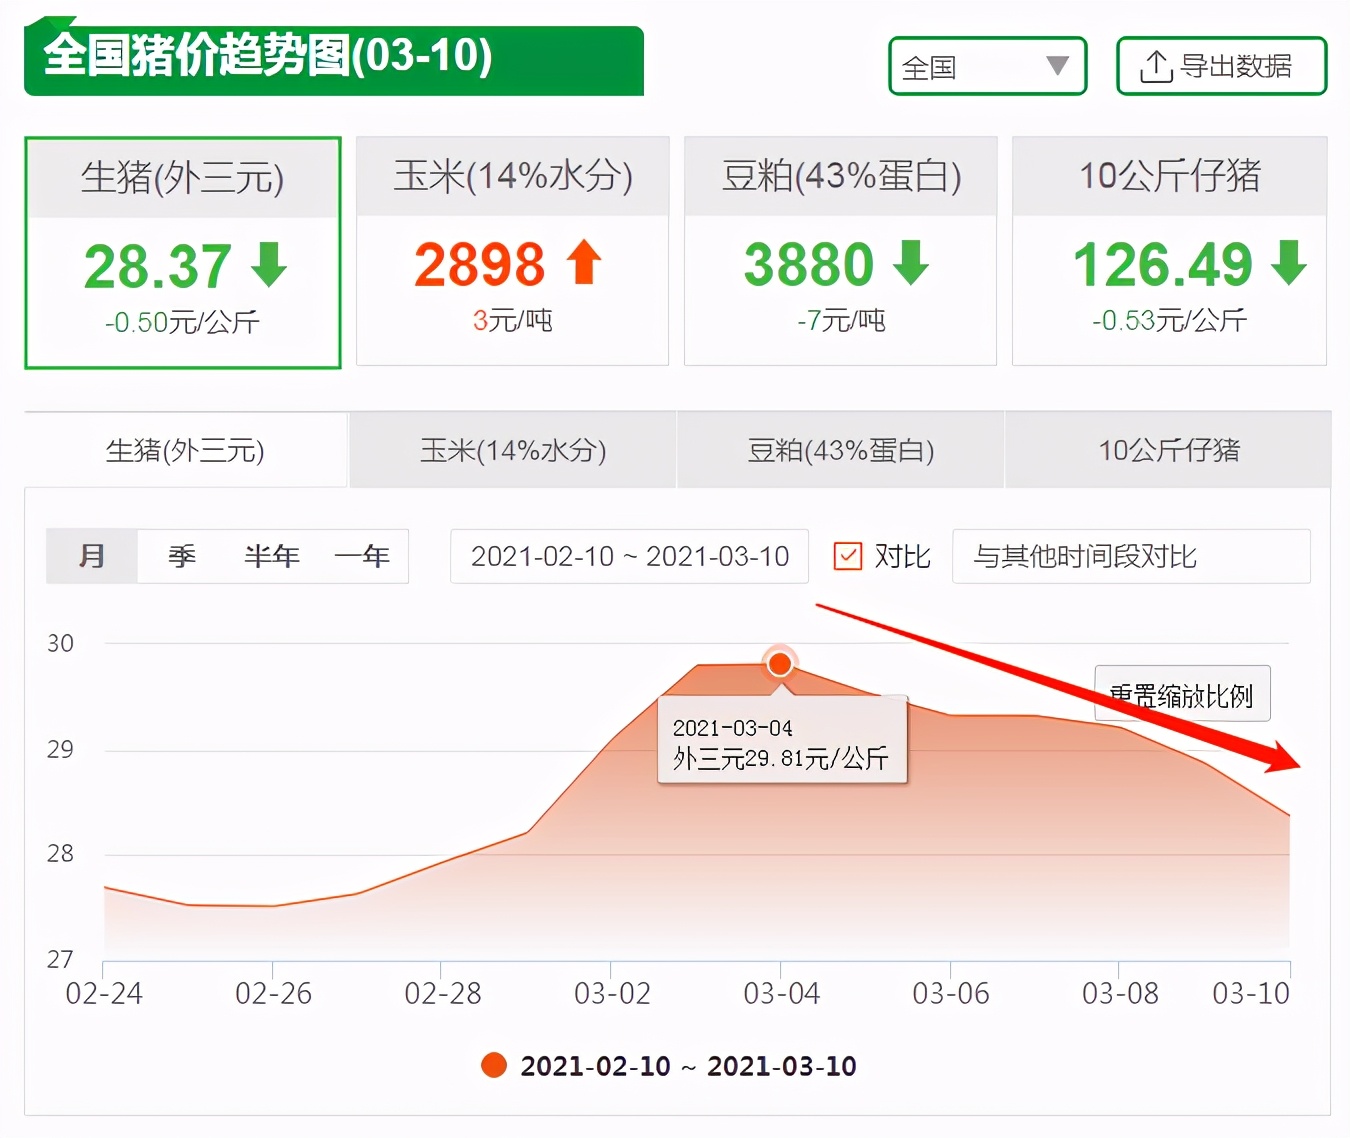The width and height of the screenshot is (1350, 1138).
Task: Click the 02-28 x-axis label
Action: 443,993
